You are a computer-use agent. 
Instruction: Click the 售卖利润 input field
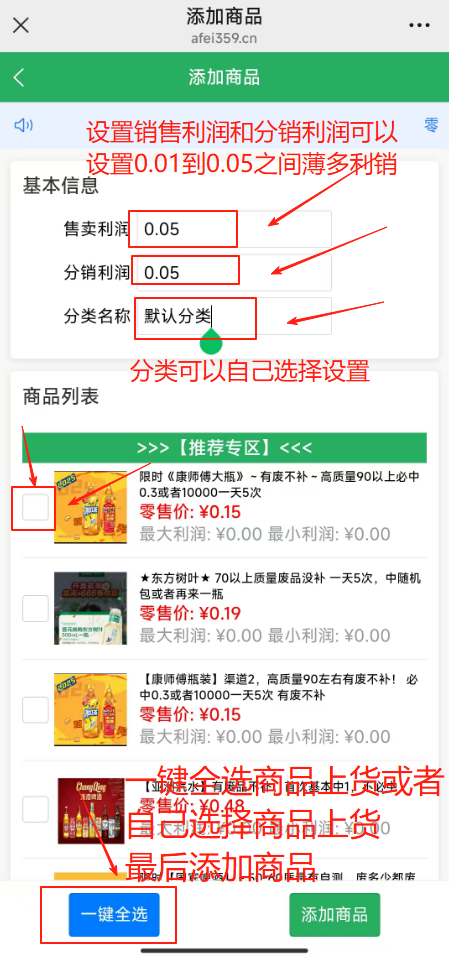234,229
